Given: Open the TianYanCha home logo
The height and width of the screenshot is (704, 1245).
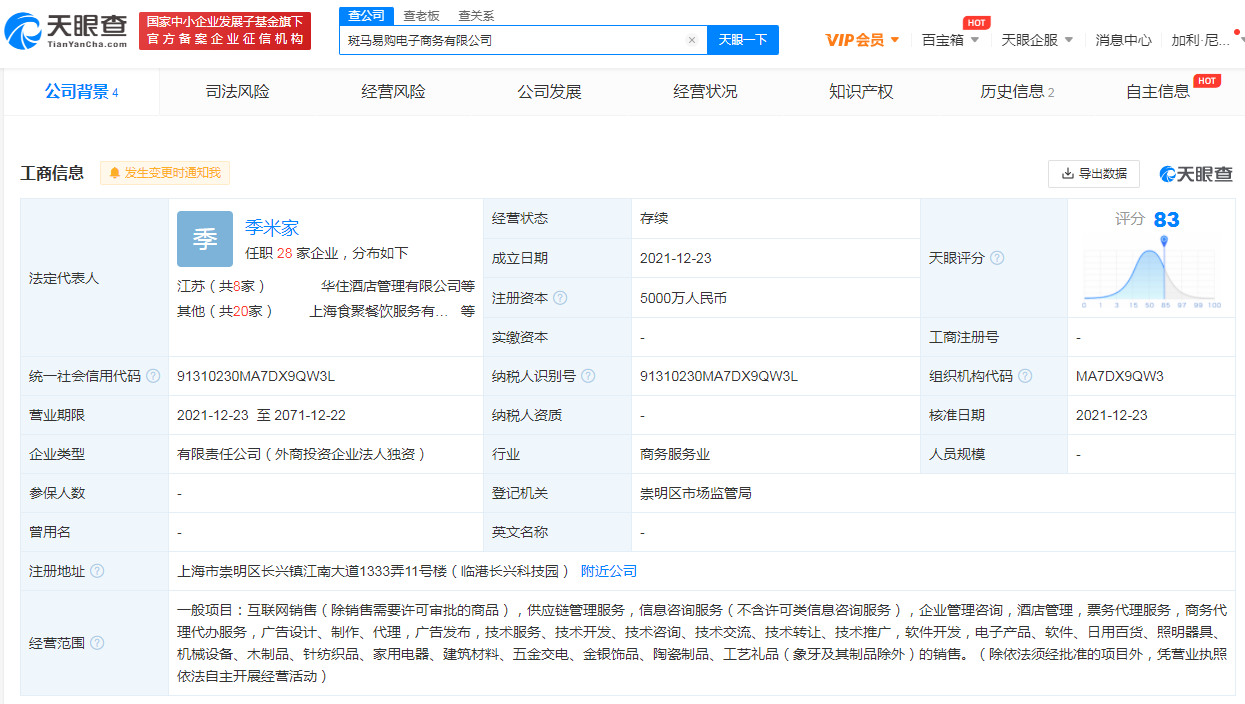Looking at the screenshot, I should click(x=66, y=31).
